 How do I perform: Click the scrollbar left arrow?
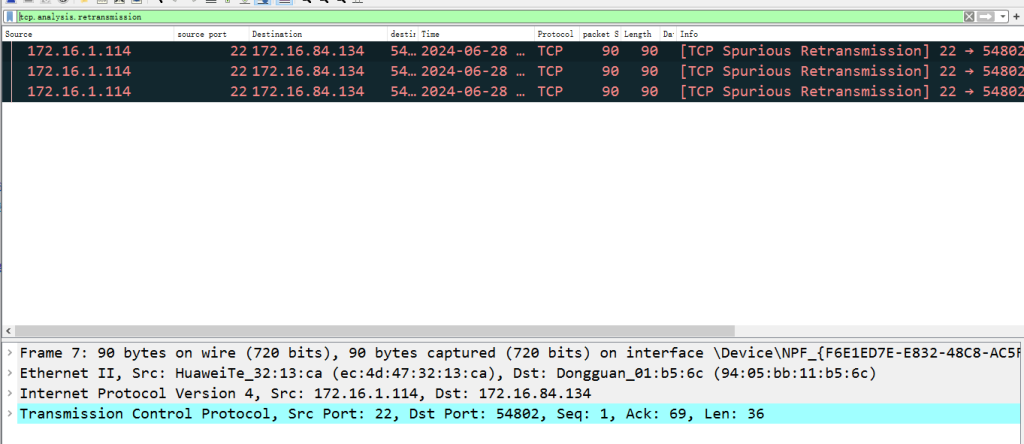9,331
